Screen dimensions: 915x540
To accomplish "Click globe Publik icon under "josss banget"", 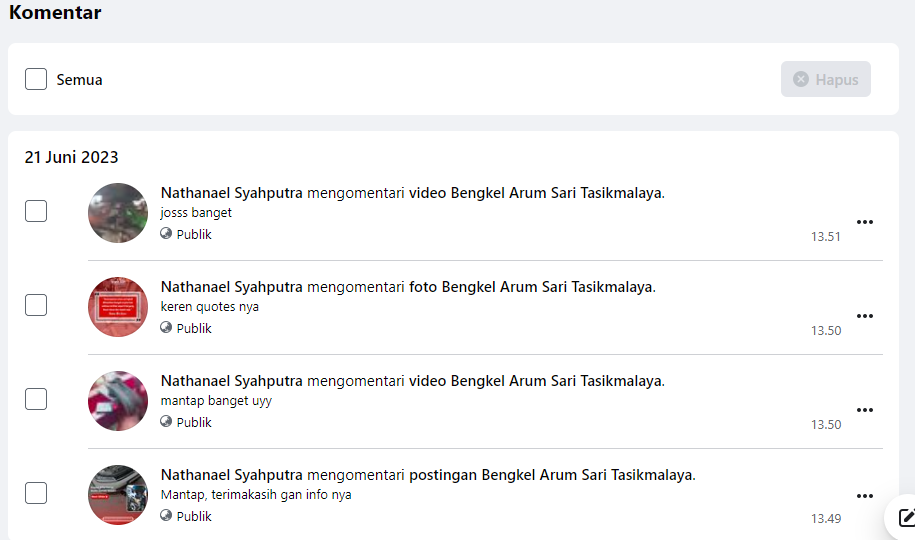I will click(166, 234).
